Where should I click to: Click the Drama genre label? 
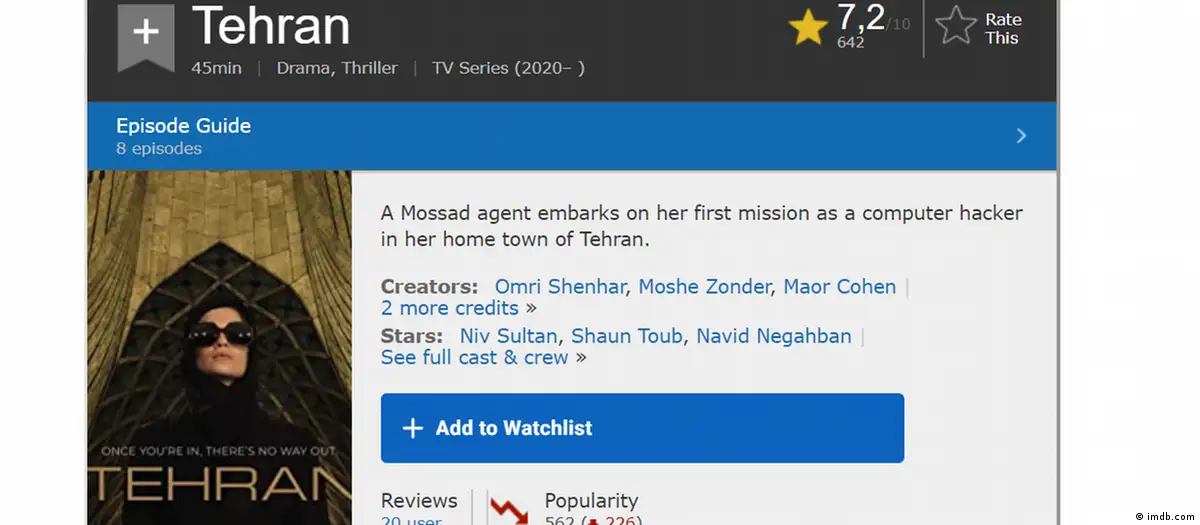coord(300,68)
